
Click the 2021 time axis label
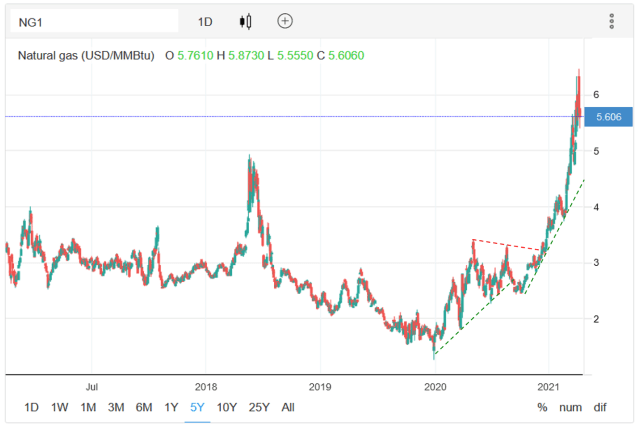pos(549,386)
